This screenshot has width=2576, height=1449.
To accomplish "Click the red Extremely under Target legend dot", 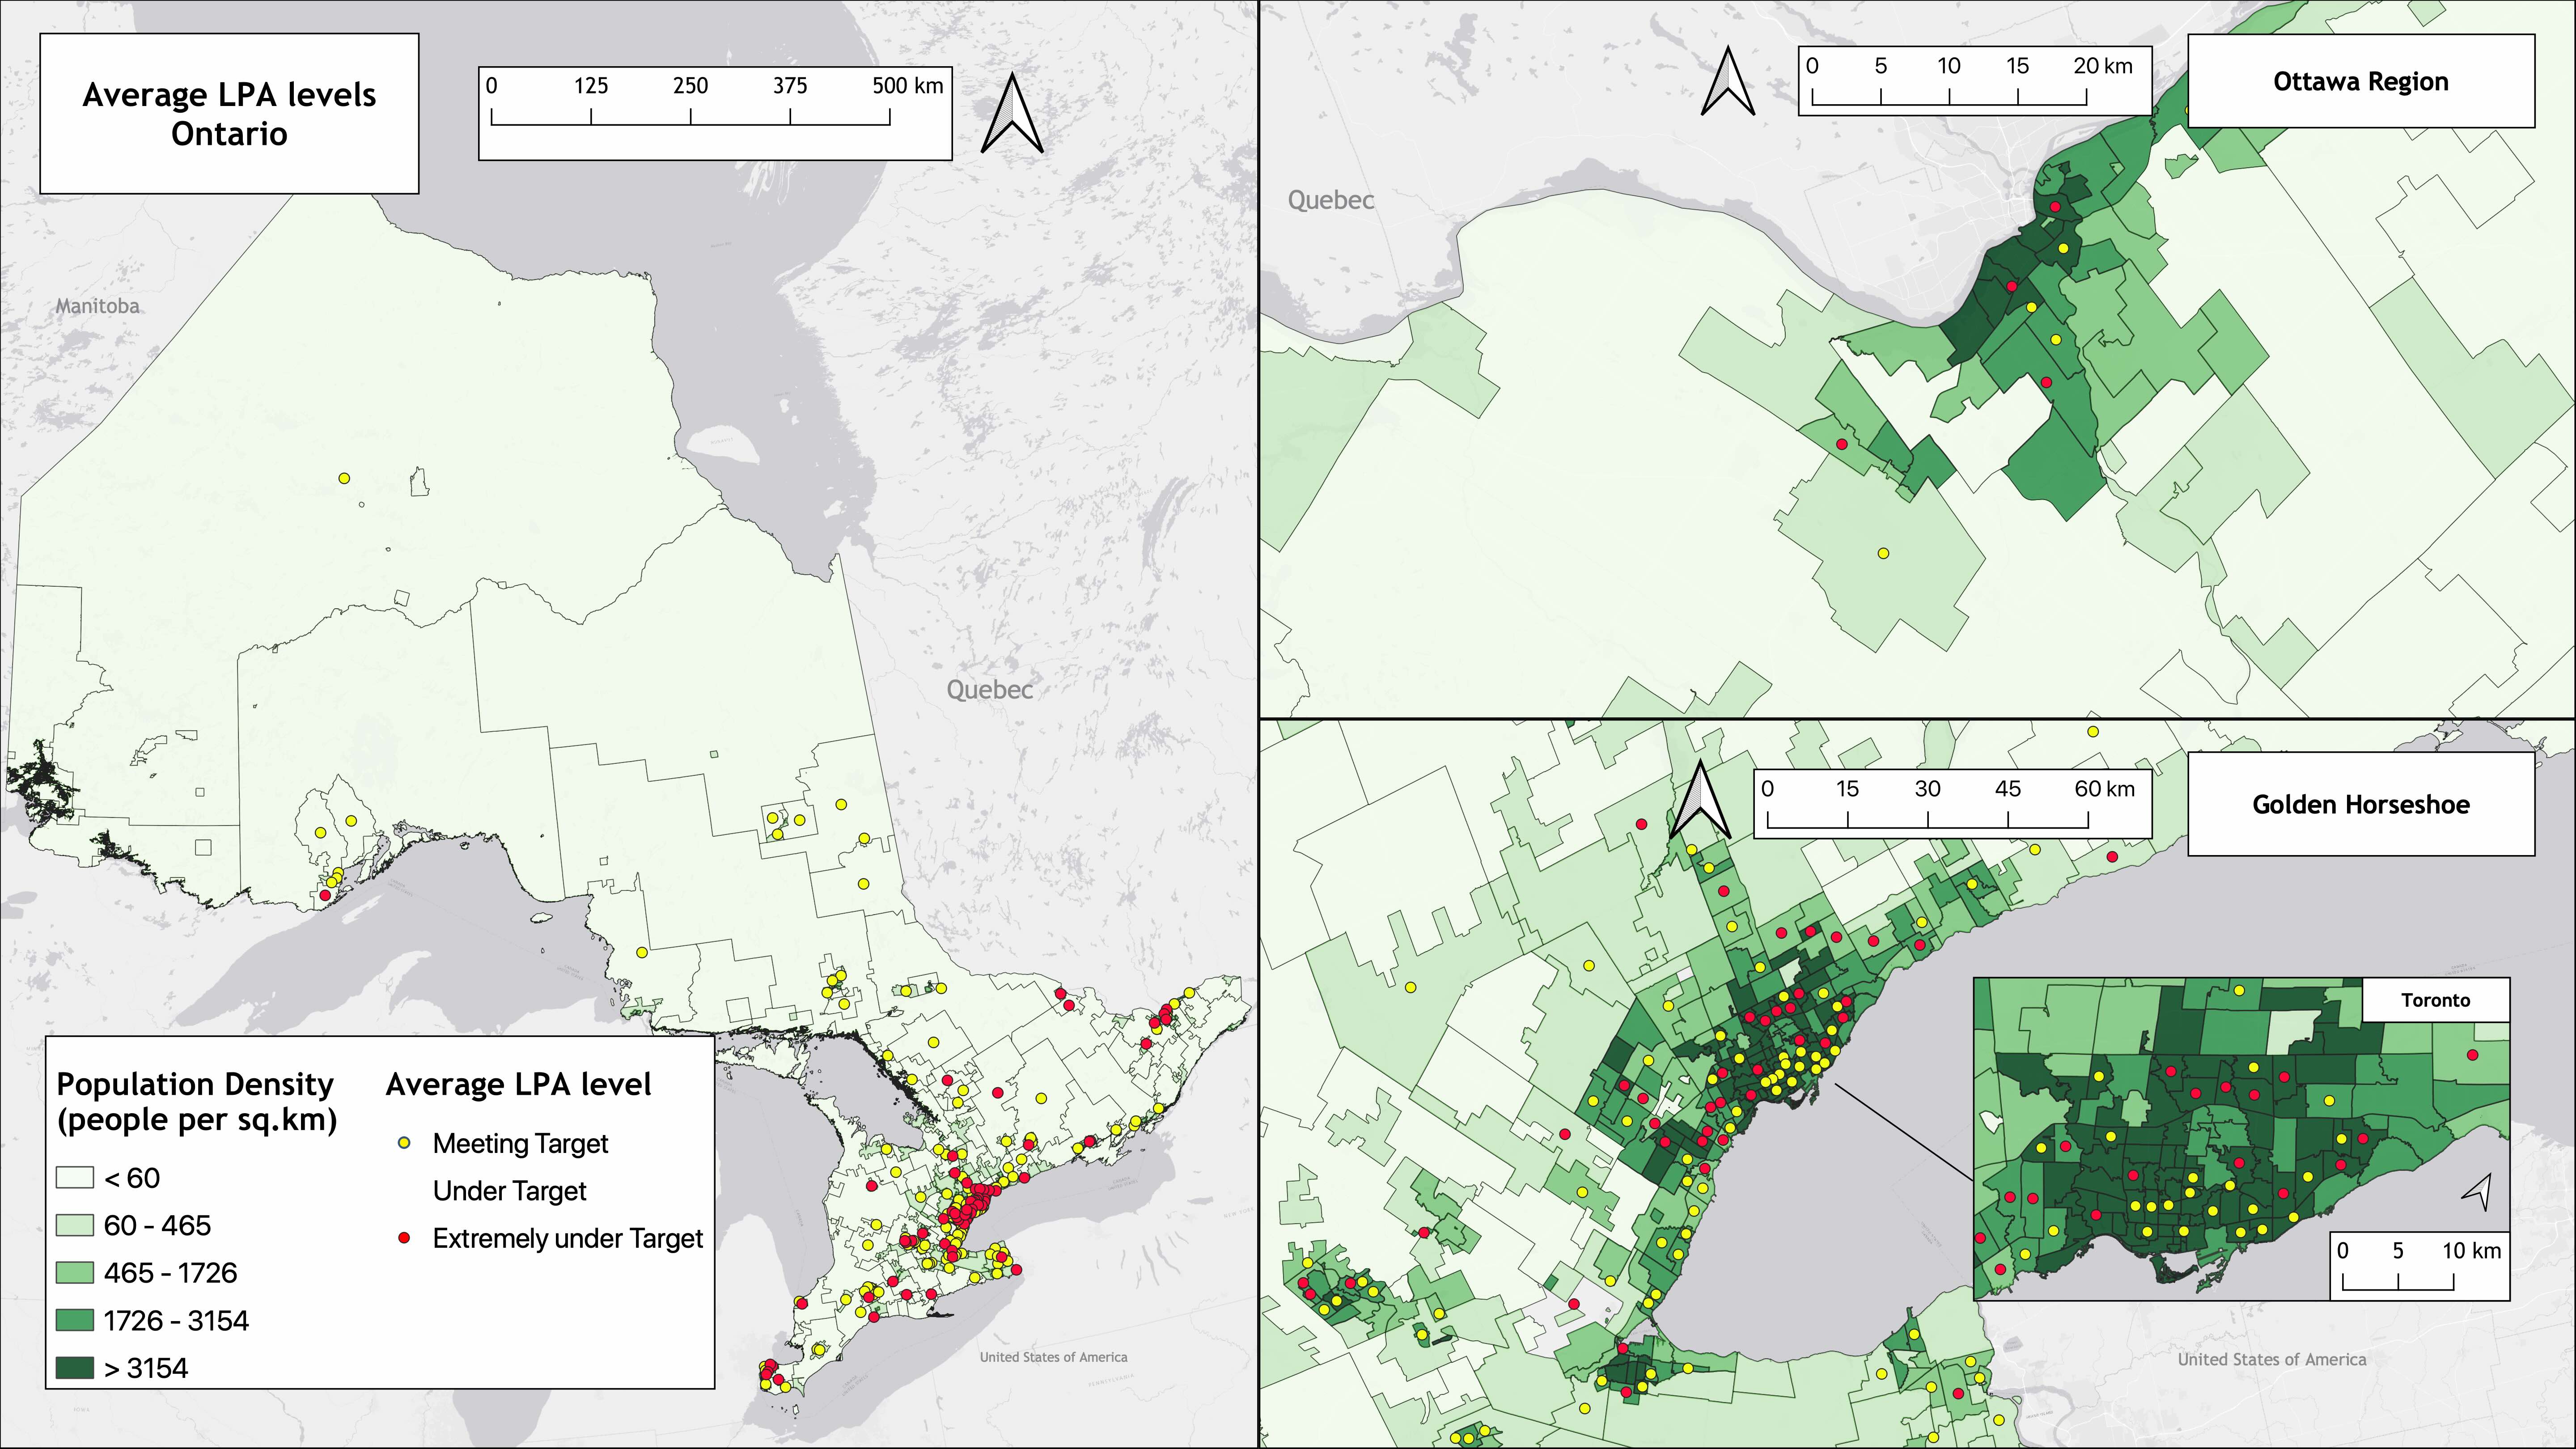I will click(x=404, y=1238).
